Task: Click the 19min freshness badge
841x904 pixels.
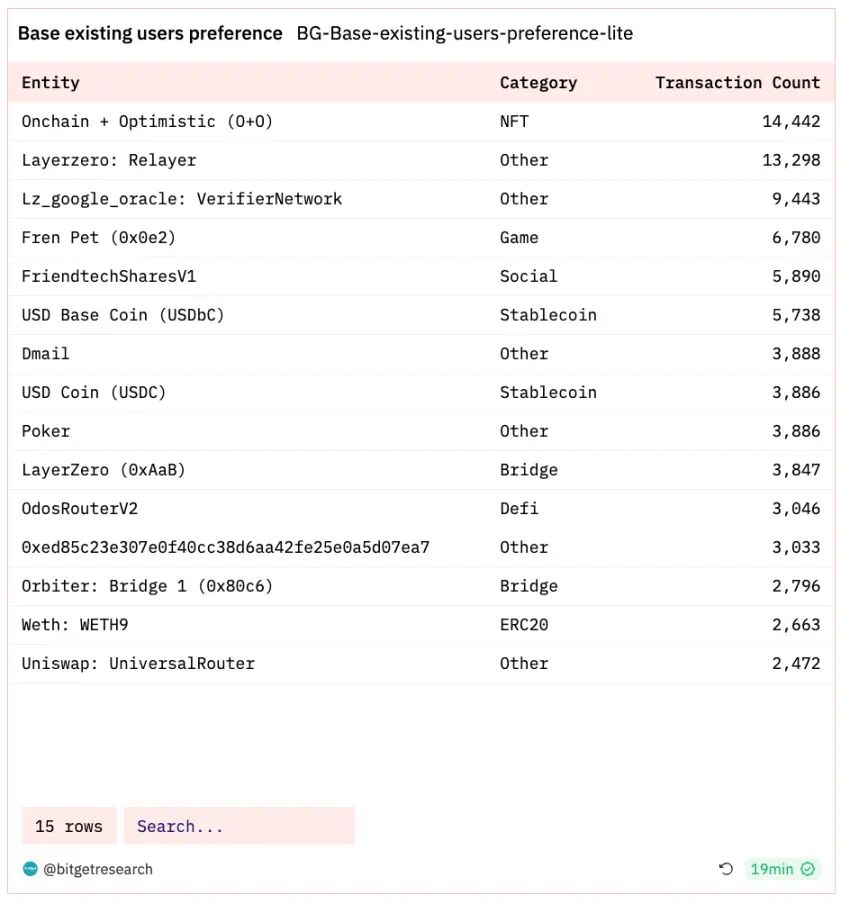Action: (x=772, y=869)
